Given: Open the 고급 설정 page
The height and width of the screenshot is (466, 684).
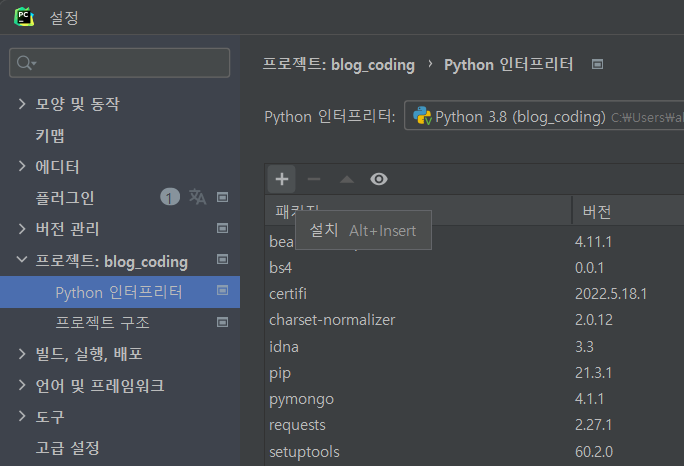Looking at the screenshot, I should click(68, 448).
